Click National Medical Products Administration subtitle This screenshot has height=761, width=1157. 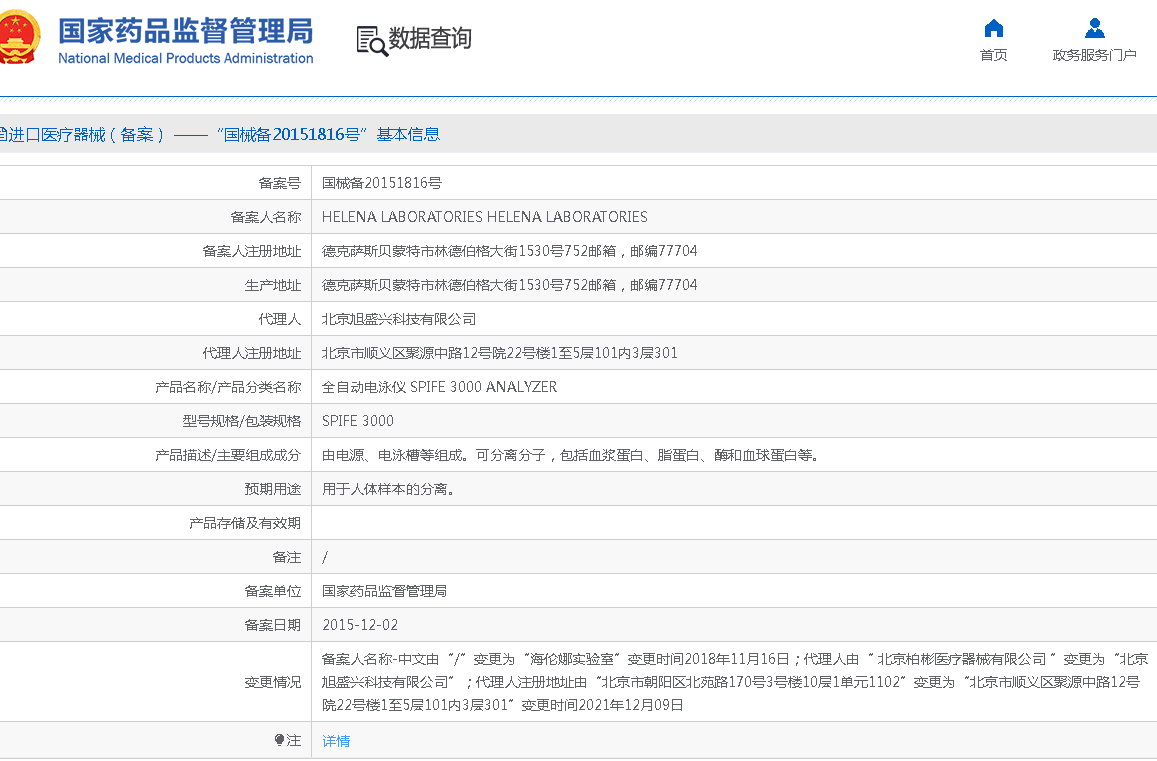click(x=185, y=58)
